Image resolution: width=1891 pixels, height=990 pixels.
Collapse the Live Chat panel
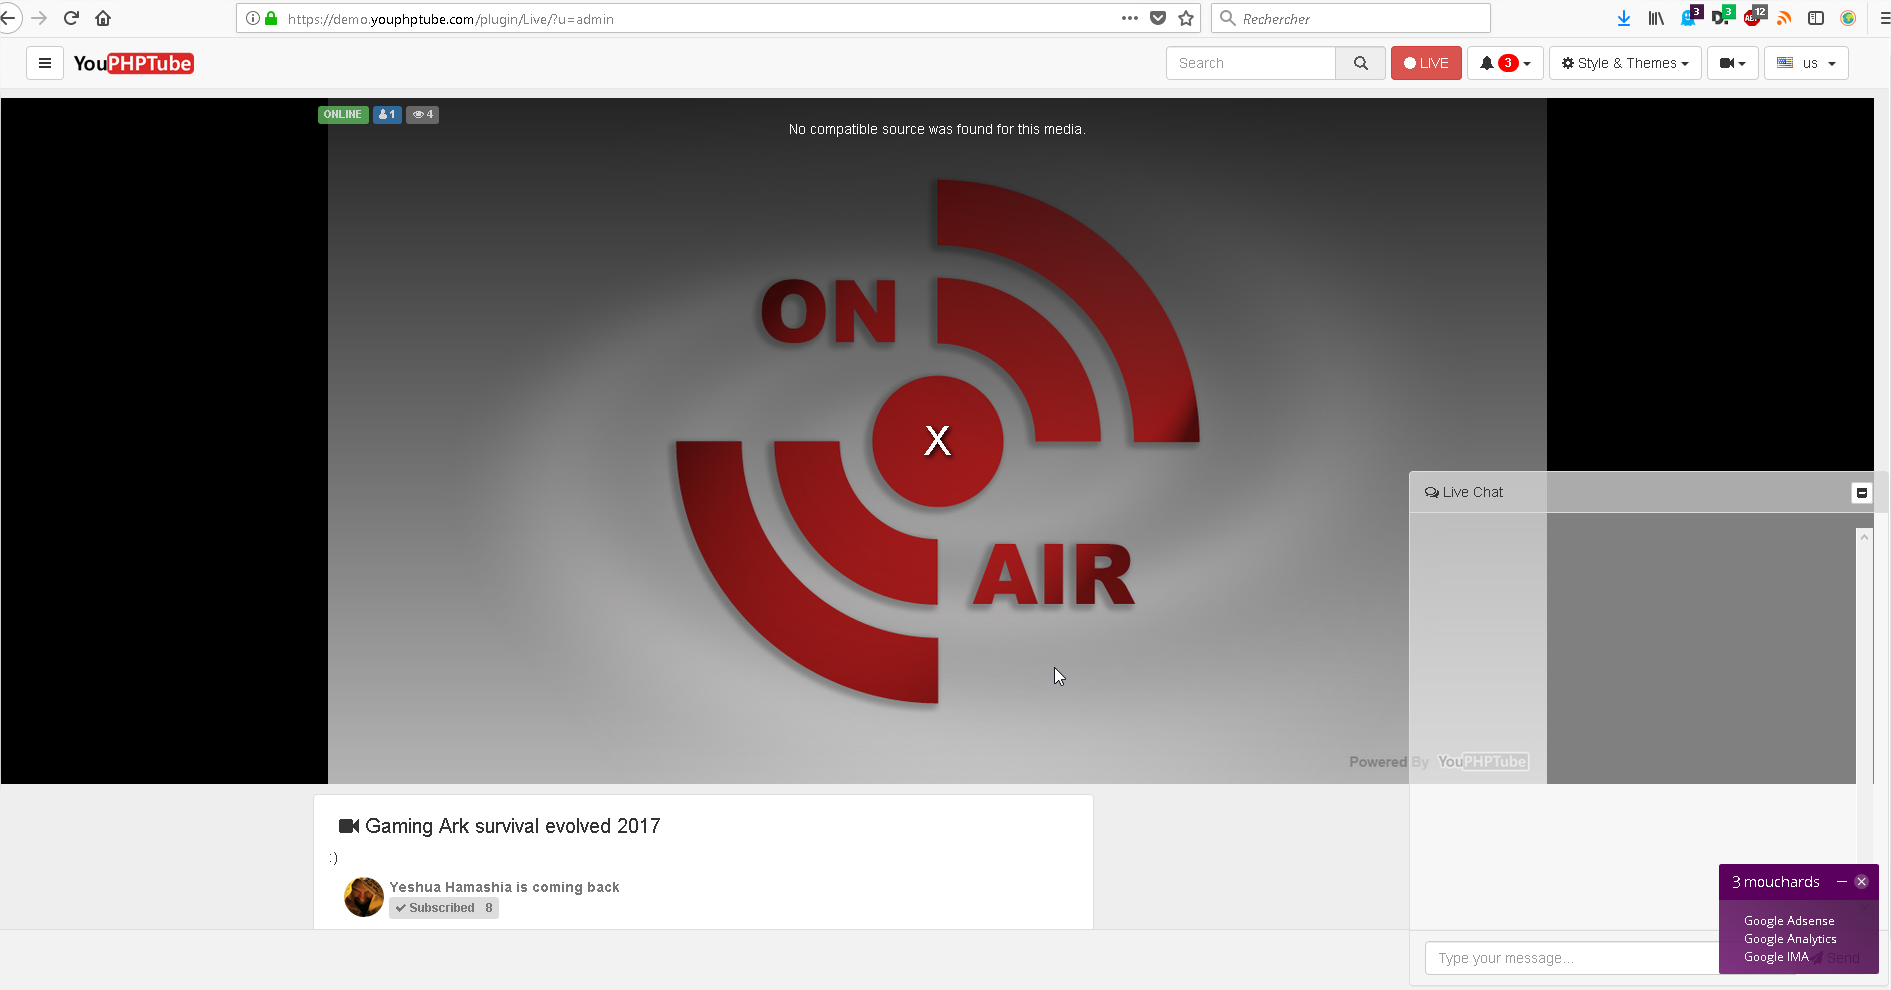1861,492
